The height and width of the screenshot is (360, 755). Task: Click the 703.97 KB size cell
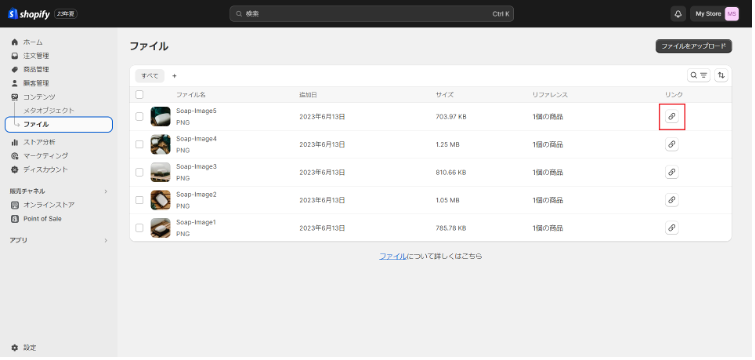pos(451,116)
